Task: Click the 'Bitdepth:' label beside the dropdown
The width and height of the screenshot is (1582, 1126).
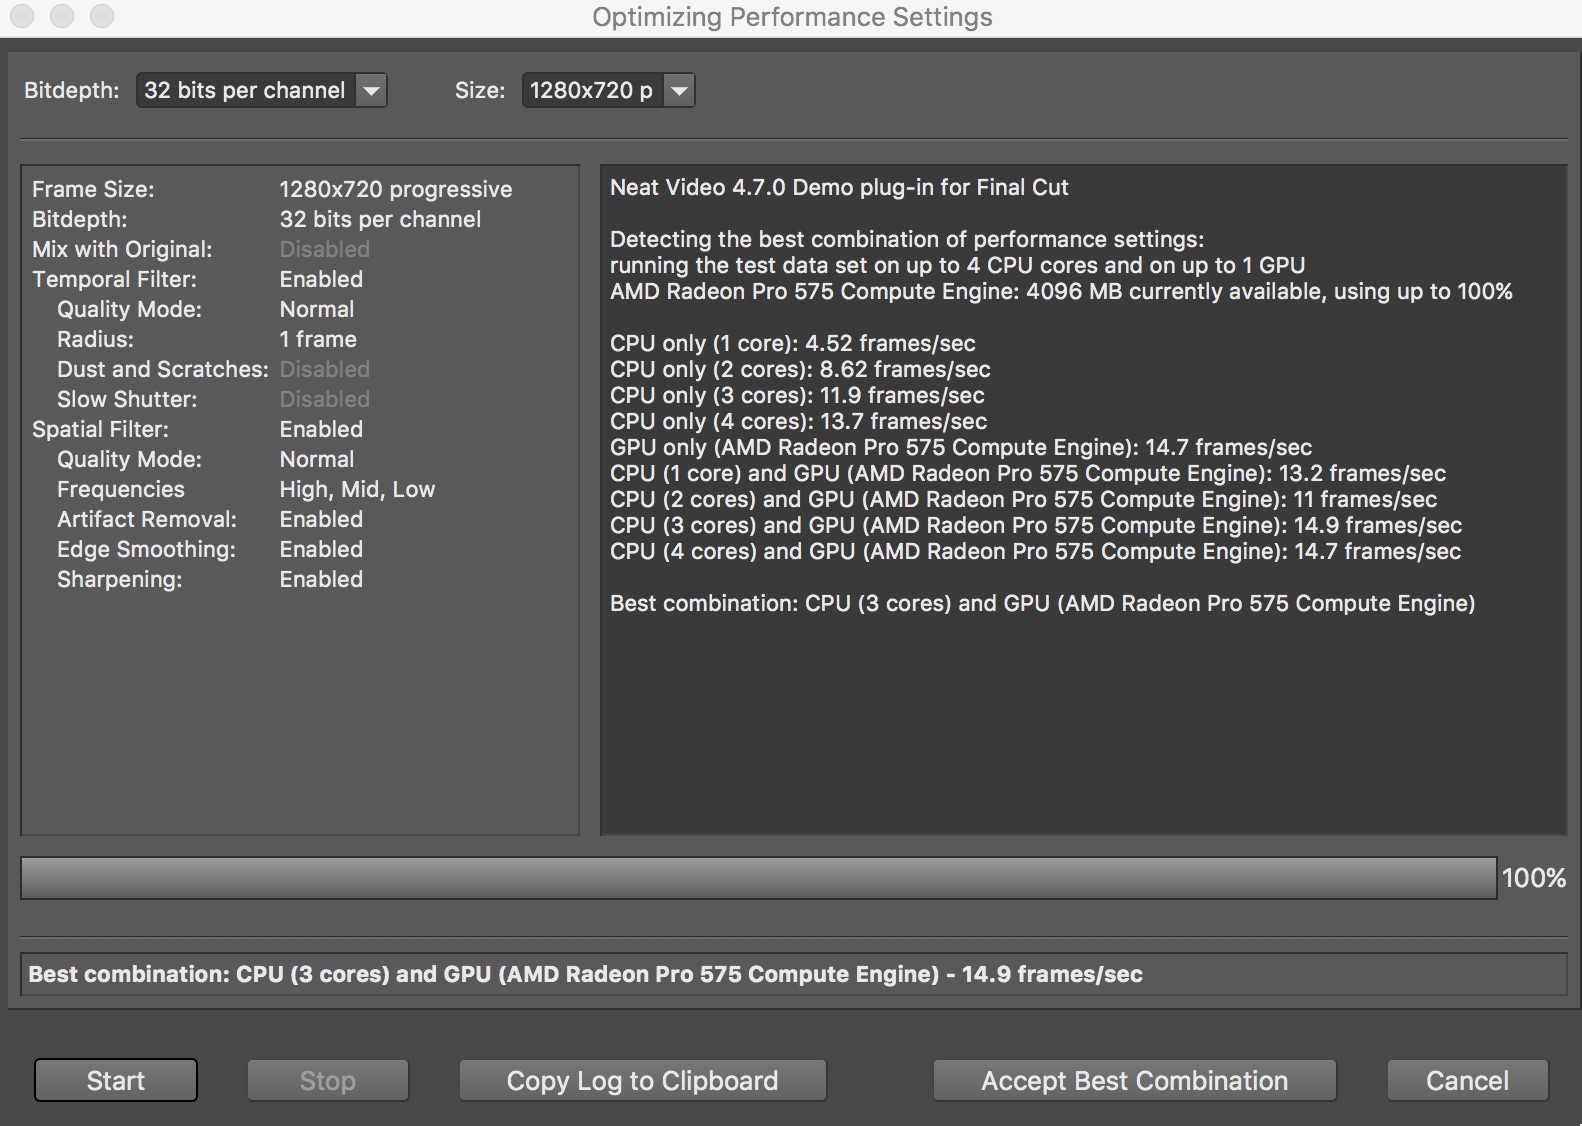Action: (x=72, y=90)
